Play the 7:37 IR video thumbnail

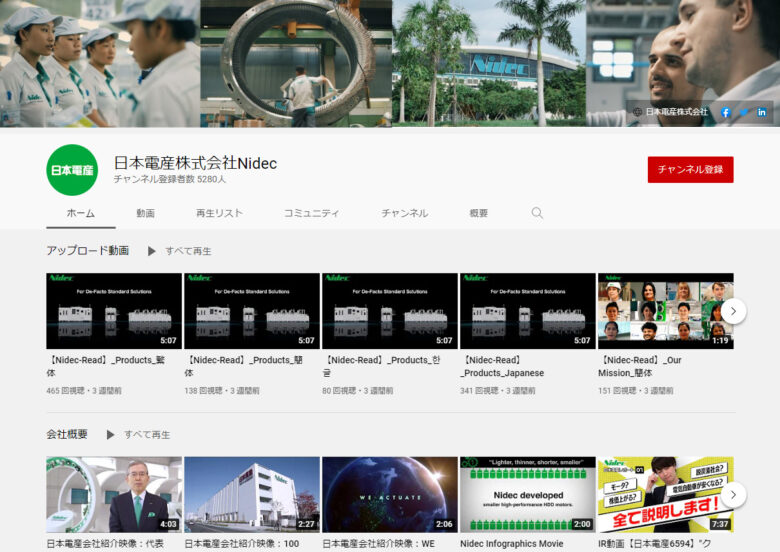coord(666,495)
